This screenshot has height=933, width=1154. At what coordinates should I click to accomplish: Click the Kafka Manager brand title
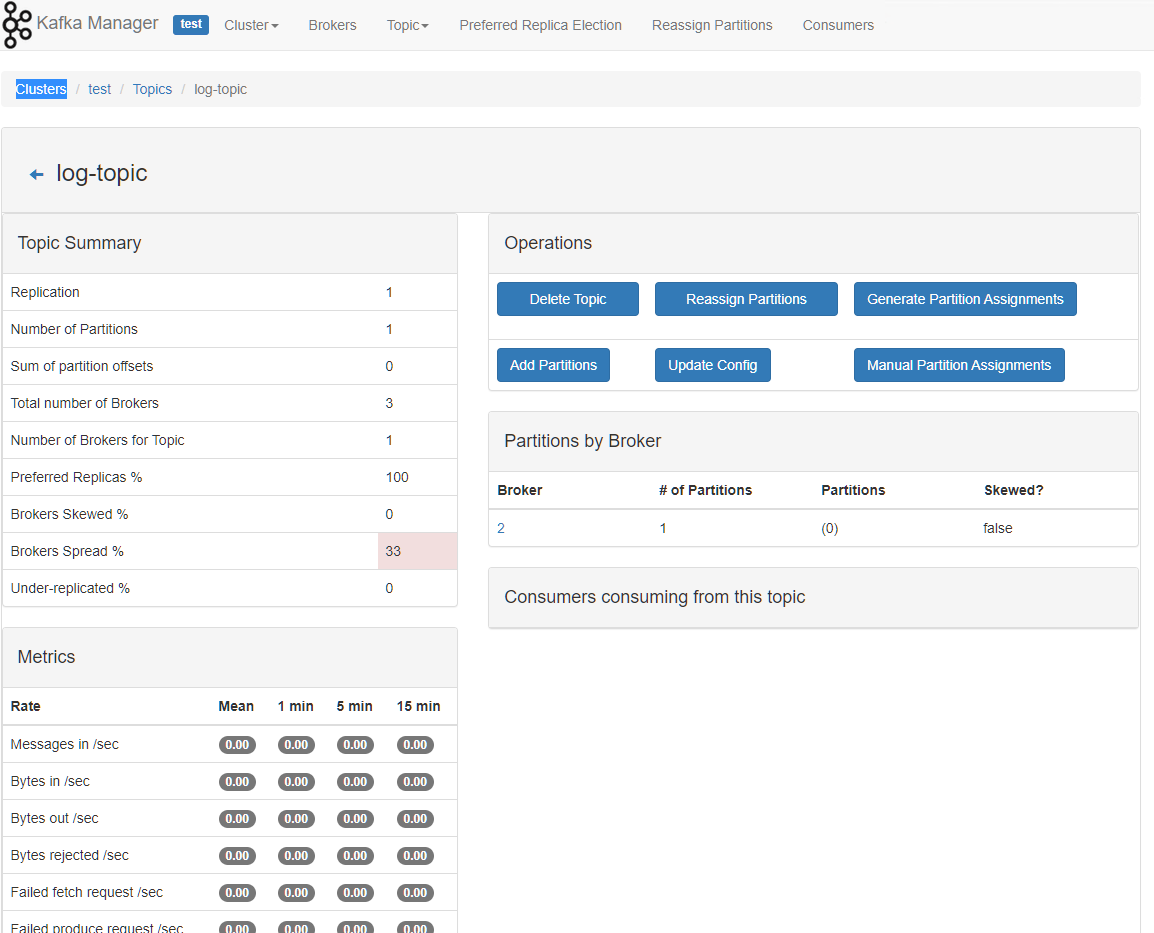tap(97, 24)
